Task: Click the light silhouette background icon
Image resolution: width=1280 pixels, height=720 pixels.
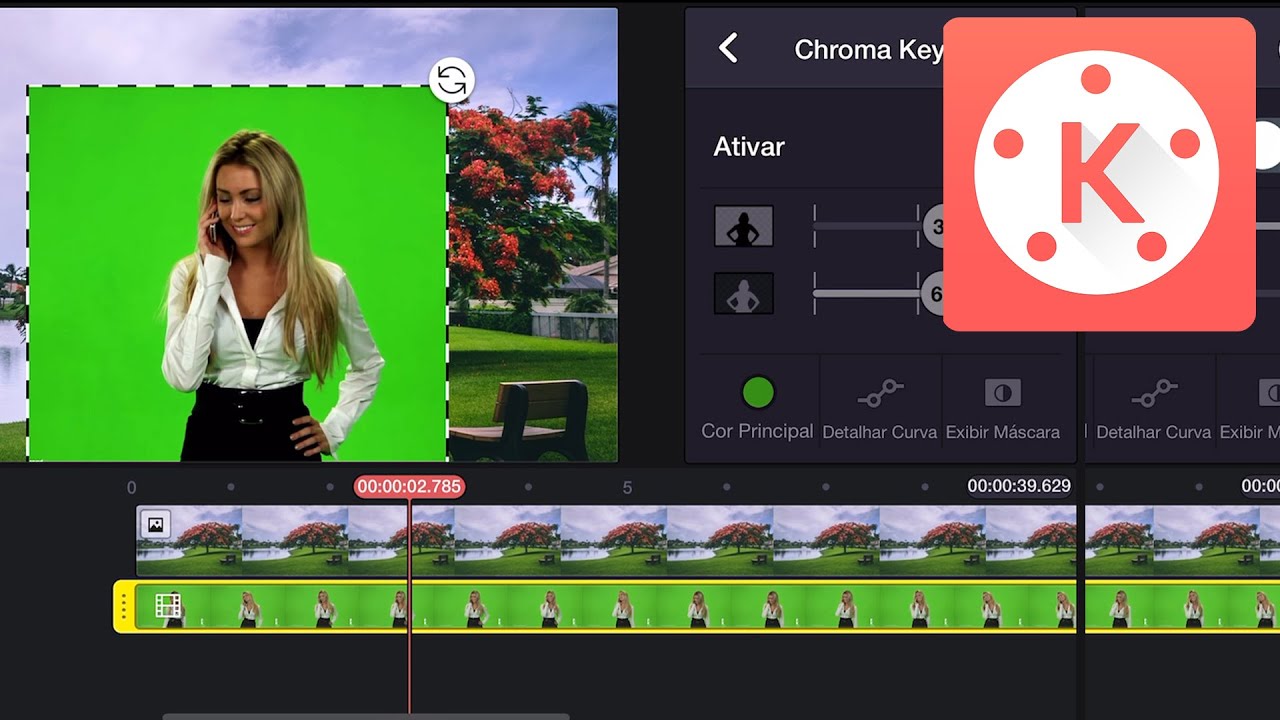Action: point(743,294)
